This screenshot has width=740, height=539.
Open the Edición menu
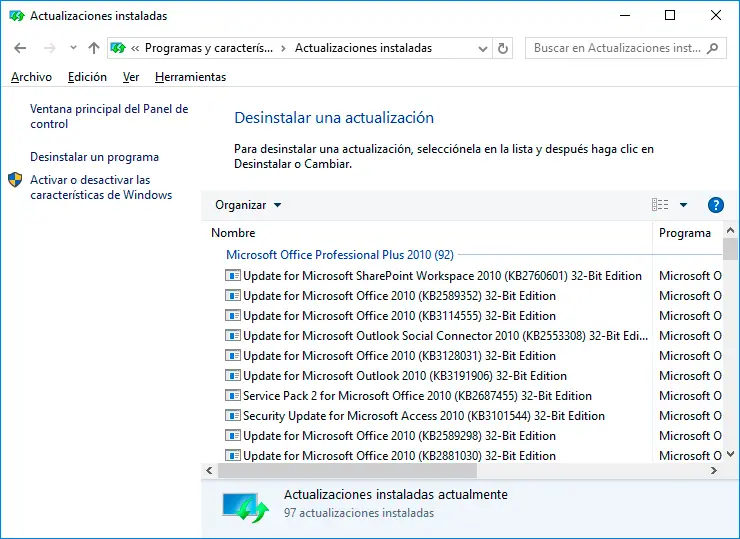pos(87,77)
